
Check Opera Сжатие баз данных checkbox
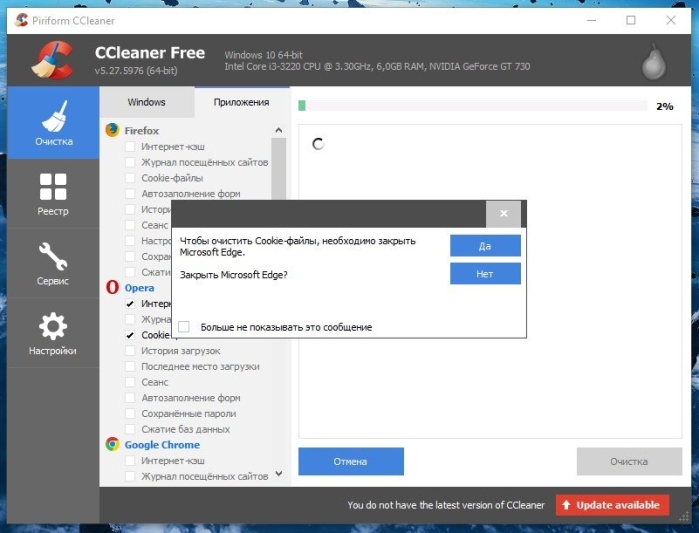tap(130, 429)
